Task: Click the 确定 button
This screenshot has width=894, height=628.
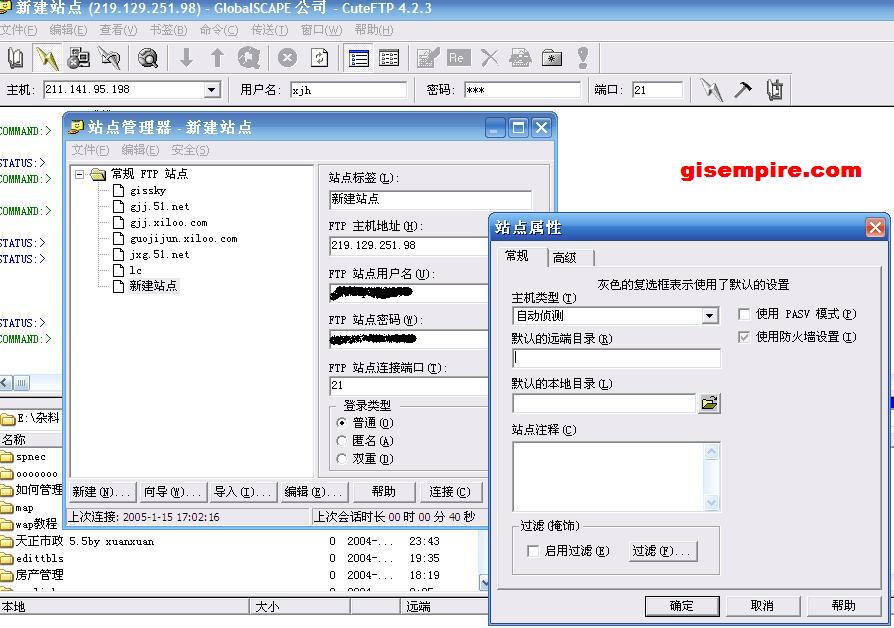Action: [x=682, y=606]
